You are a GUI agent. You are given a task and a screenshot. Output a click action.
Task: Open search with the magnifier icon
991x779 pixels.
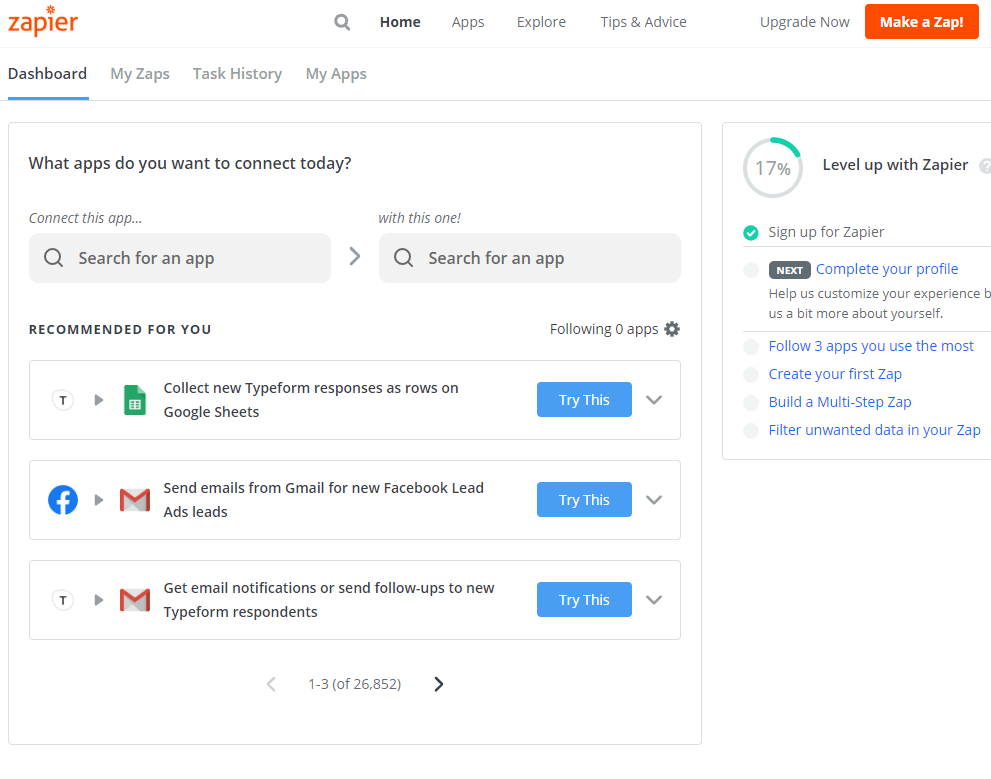[x=342, y=22]
